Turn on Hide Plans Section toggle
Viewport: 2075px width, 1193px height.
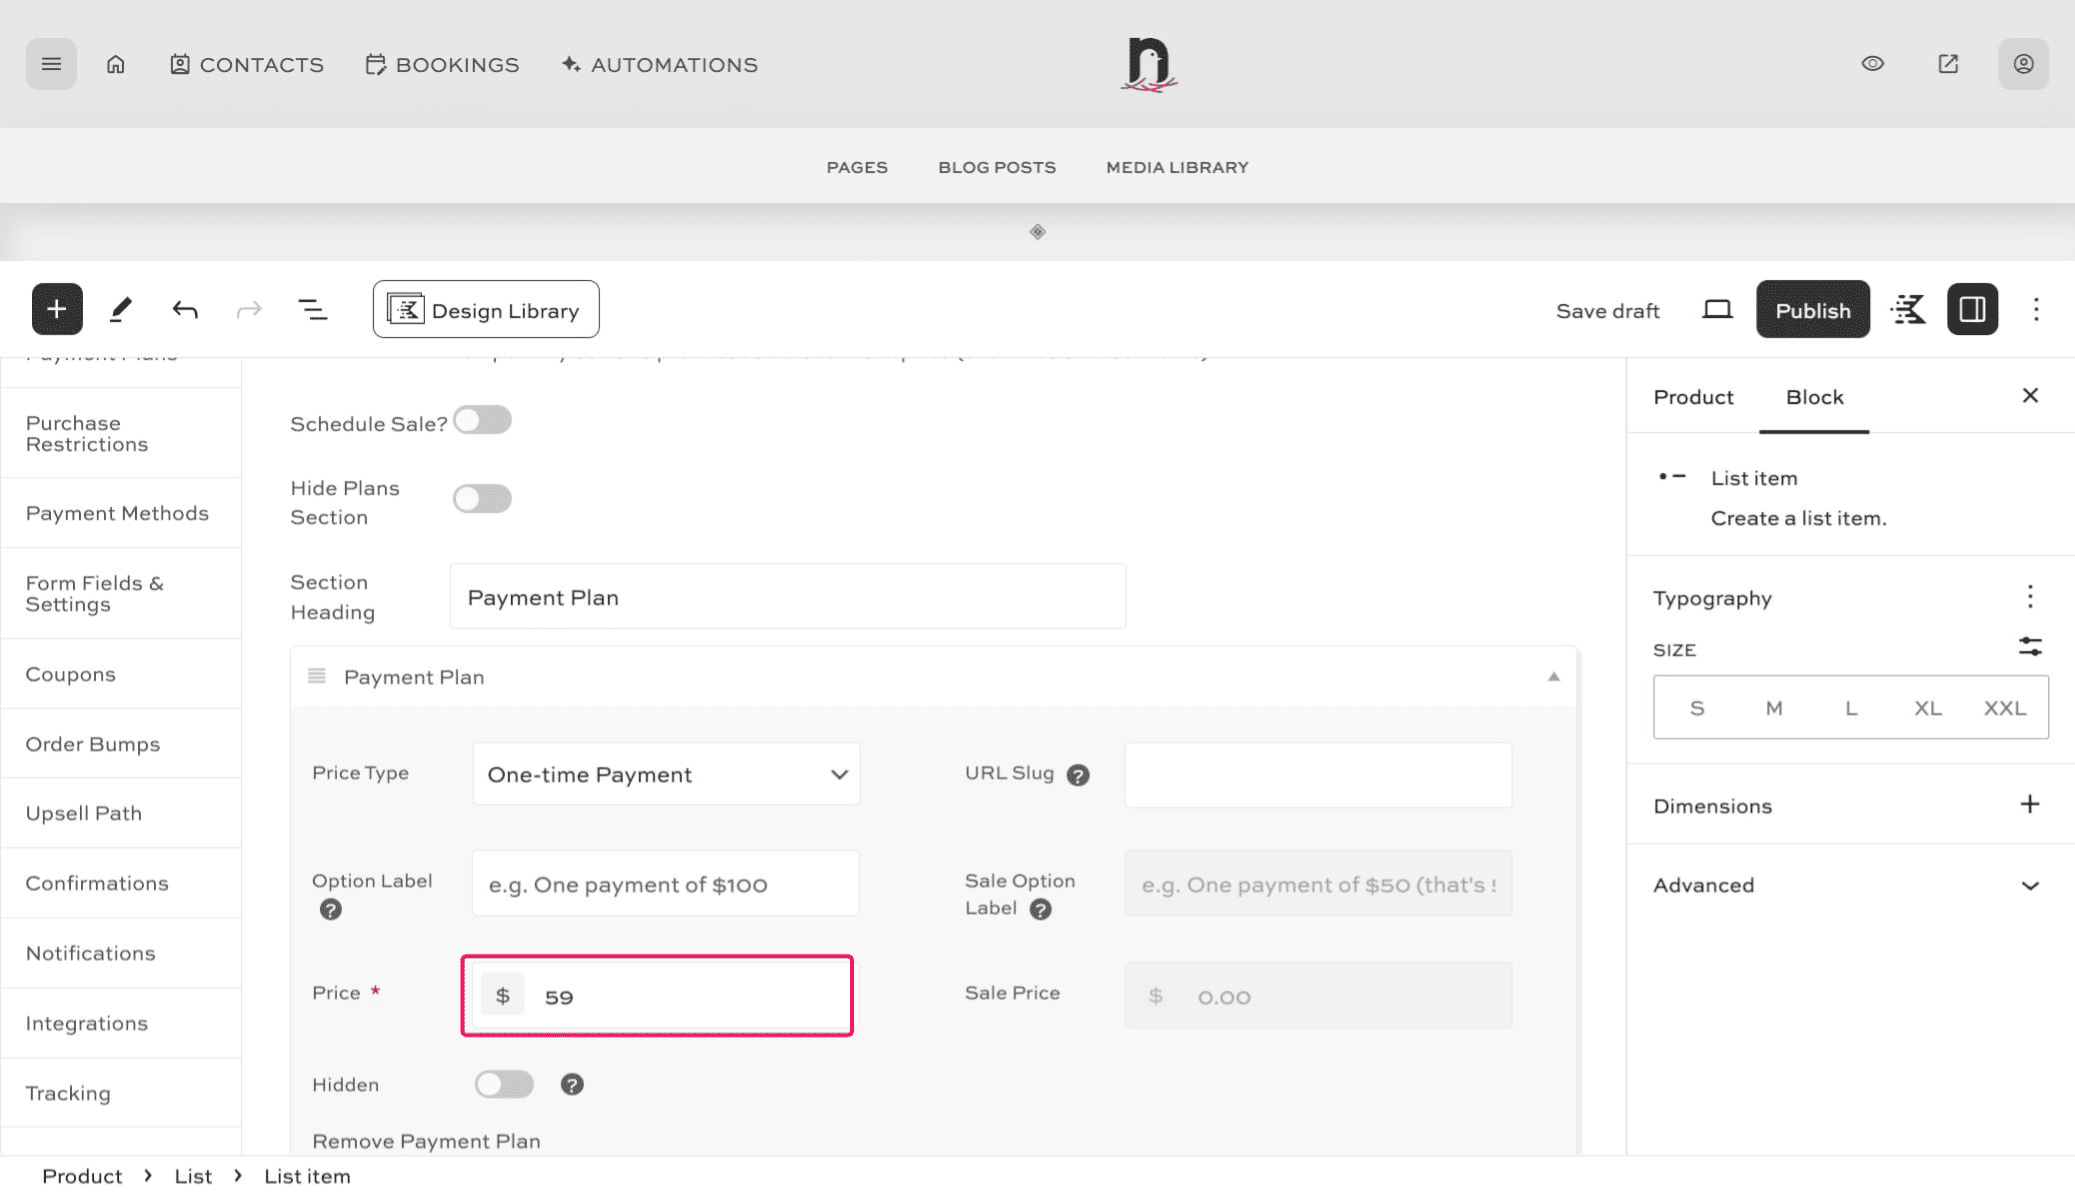click(x=483, y=498)
